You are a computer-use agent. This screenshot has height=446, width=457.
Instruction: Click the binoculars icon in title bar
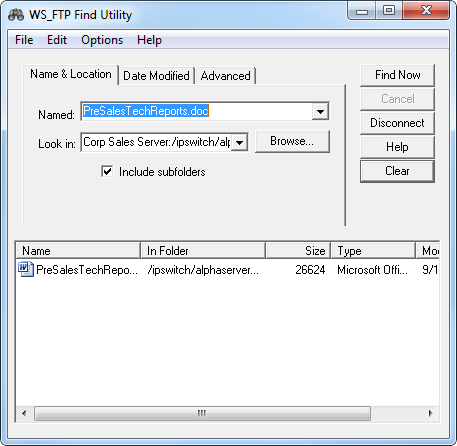pyautogui.click(x=16, y=15)
